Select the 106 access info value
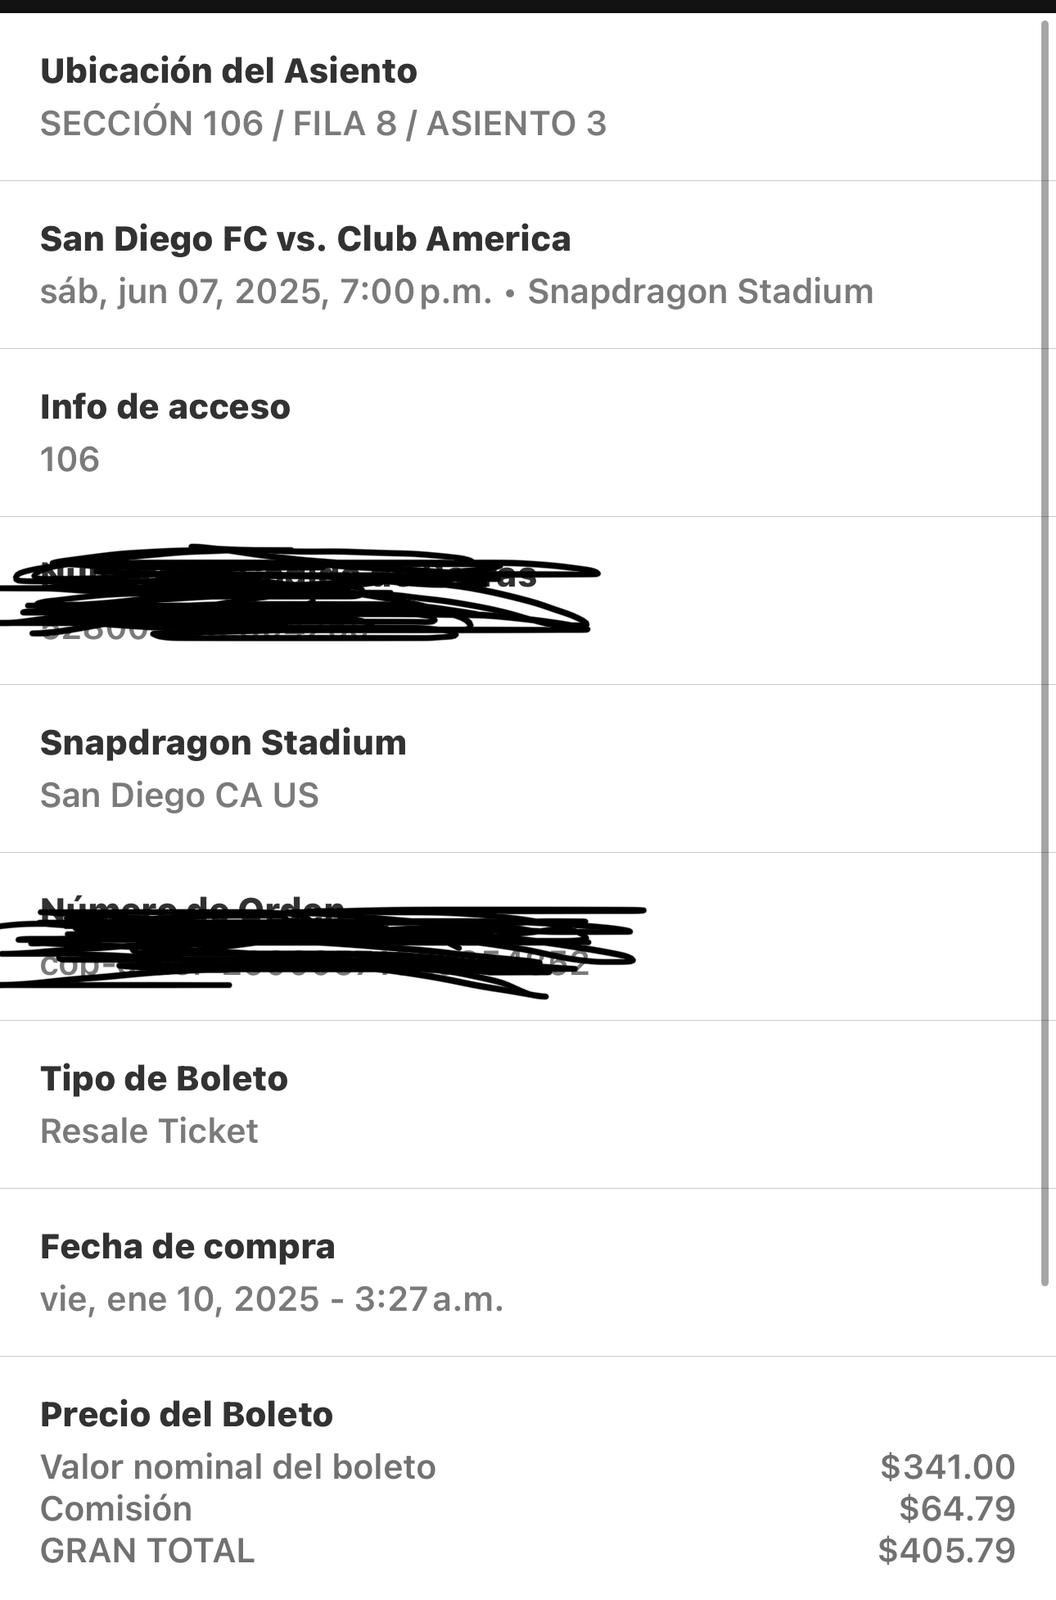Image resolution: width=1056 pixels, height=1600 pixels. (70, 460)
